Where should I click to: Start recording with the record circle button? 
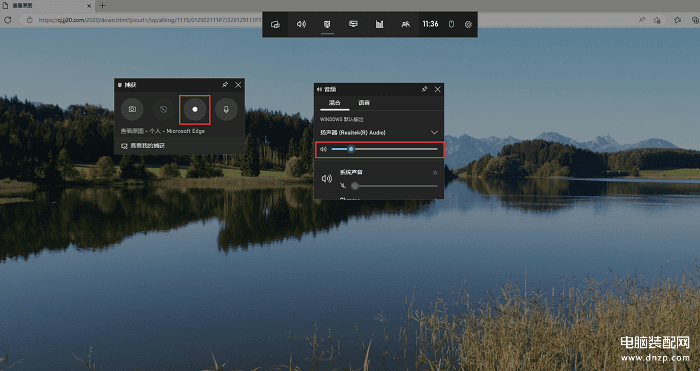click(x=195, y=109)
